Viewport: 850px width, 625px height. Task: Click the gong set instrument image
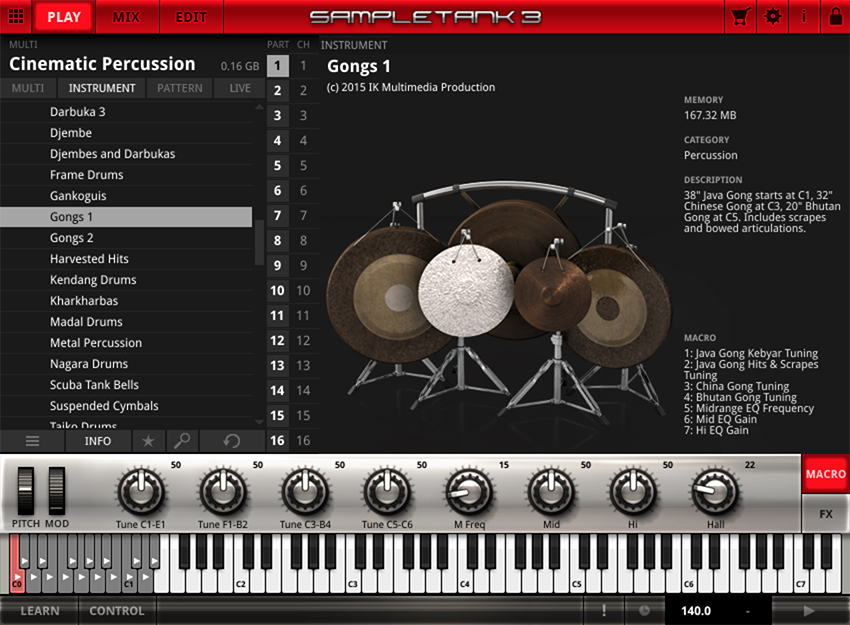(x=499, y=304)
